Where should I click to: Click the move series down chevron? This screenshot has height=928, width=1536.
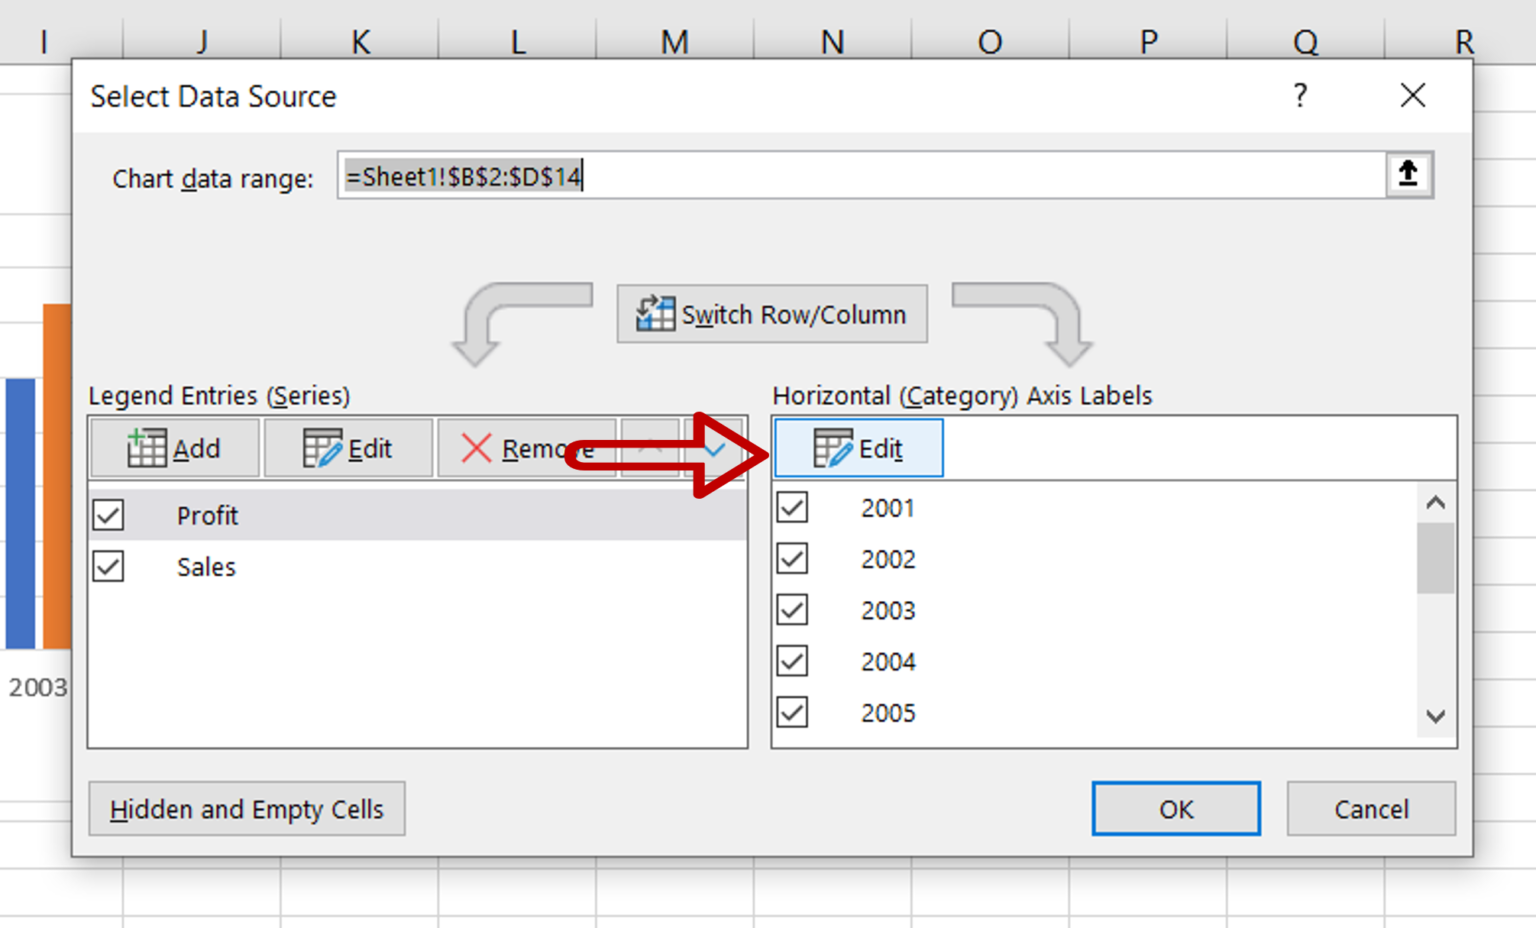712,449
